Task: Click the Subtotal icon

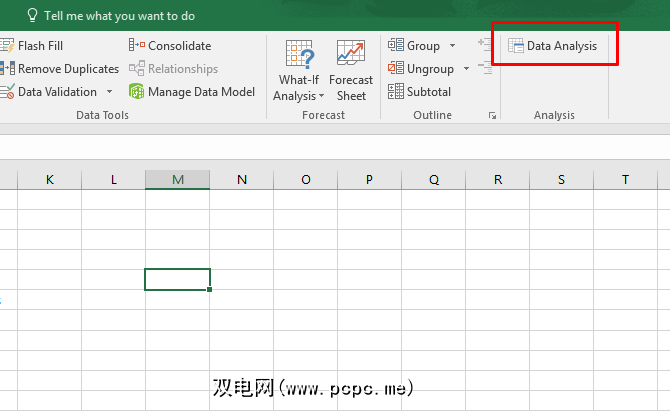Action: [395, 92]
